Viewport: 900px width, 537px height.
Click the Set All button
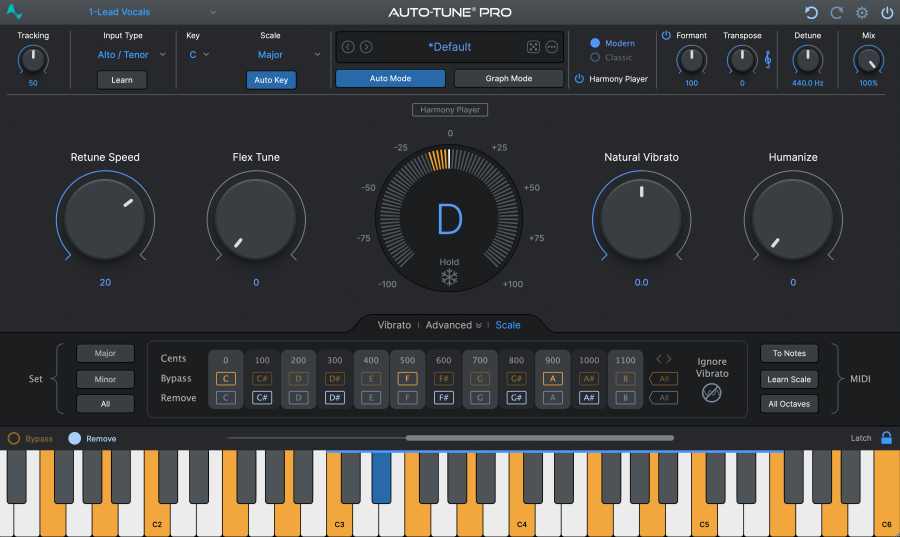point(105,404)
